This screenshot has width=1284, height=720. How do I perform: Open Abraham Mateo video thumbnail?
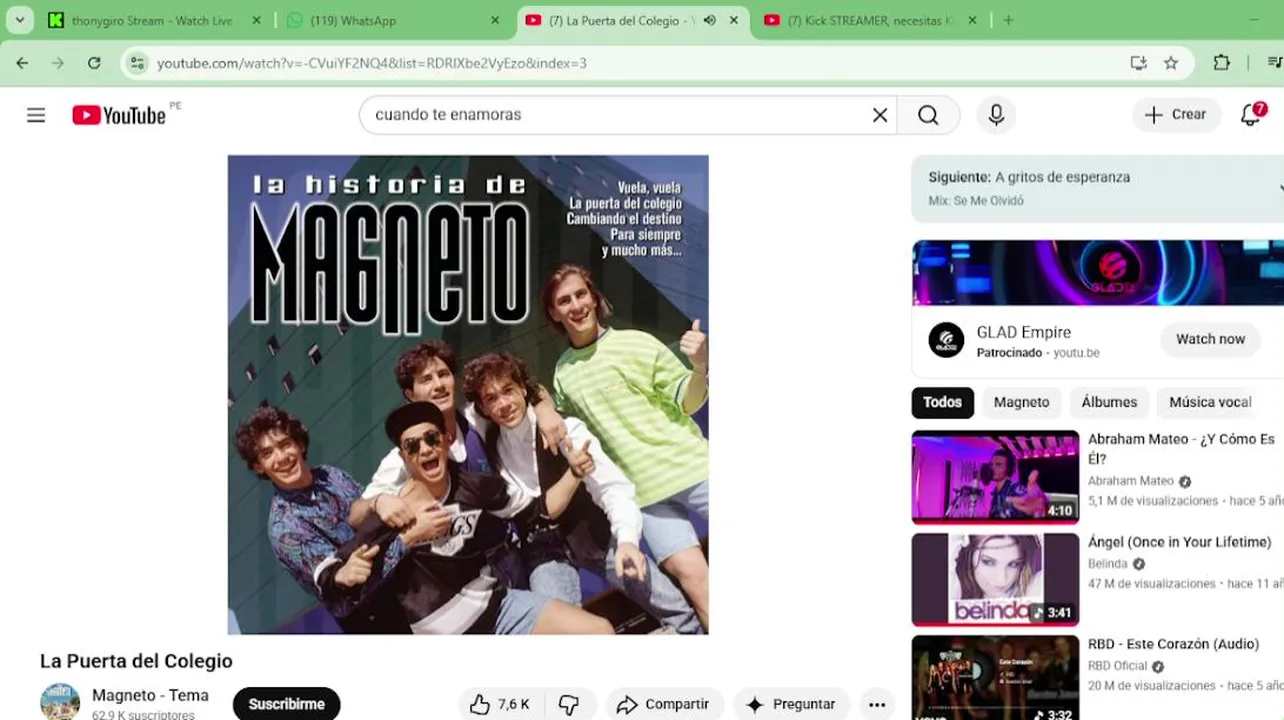[x=995, y=477]
